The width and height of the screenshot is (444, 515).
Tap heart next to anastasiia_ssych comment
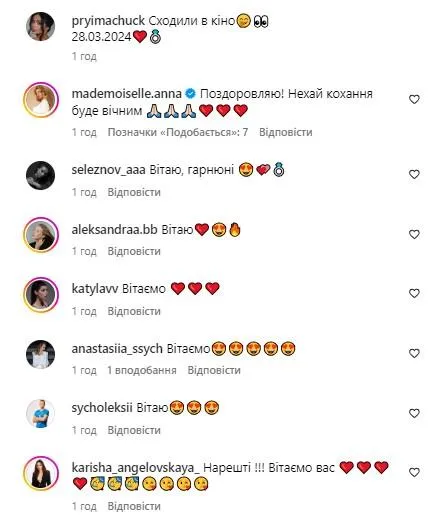click(414, 353)
